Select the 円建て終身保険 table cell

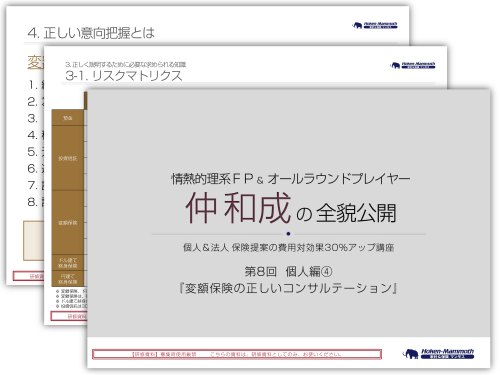tap(68, 279)
